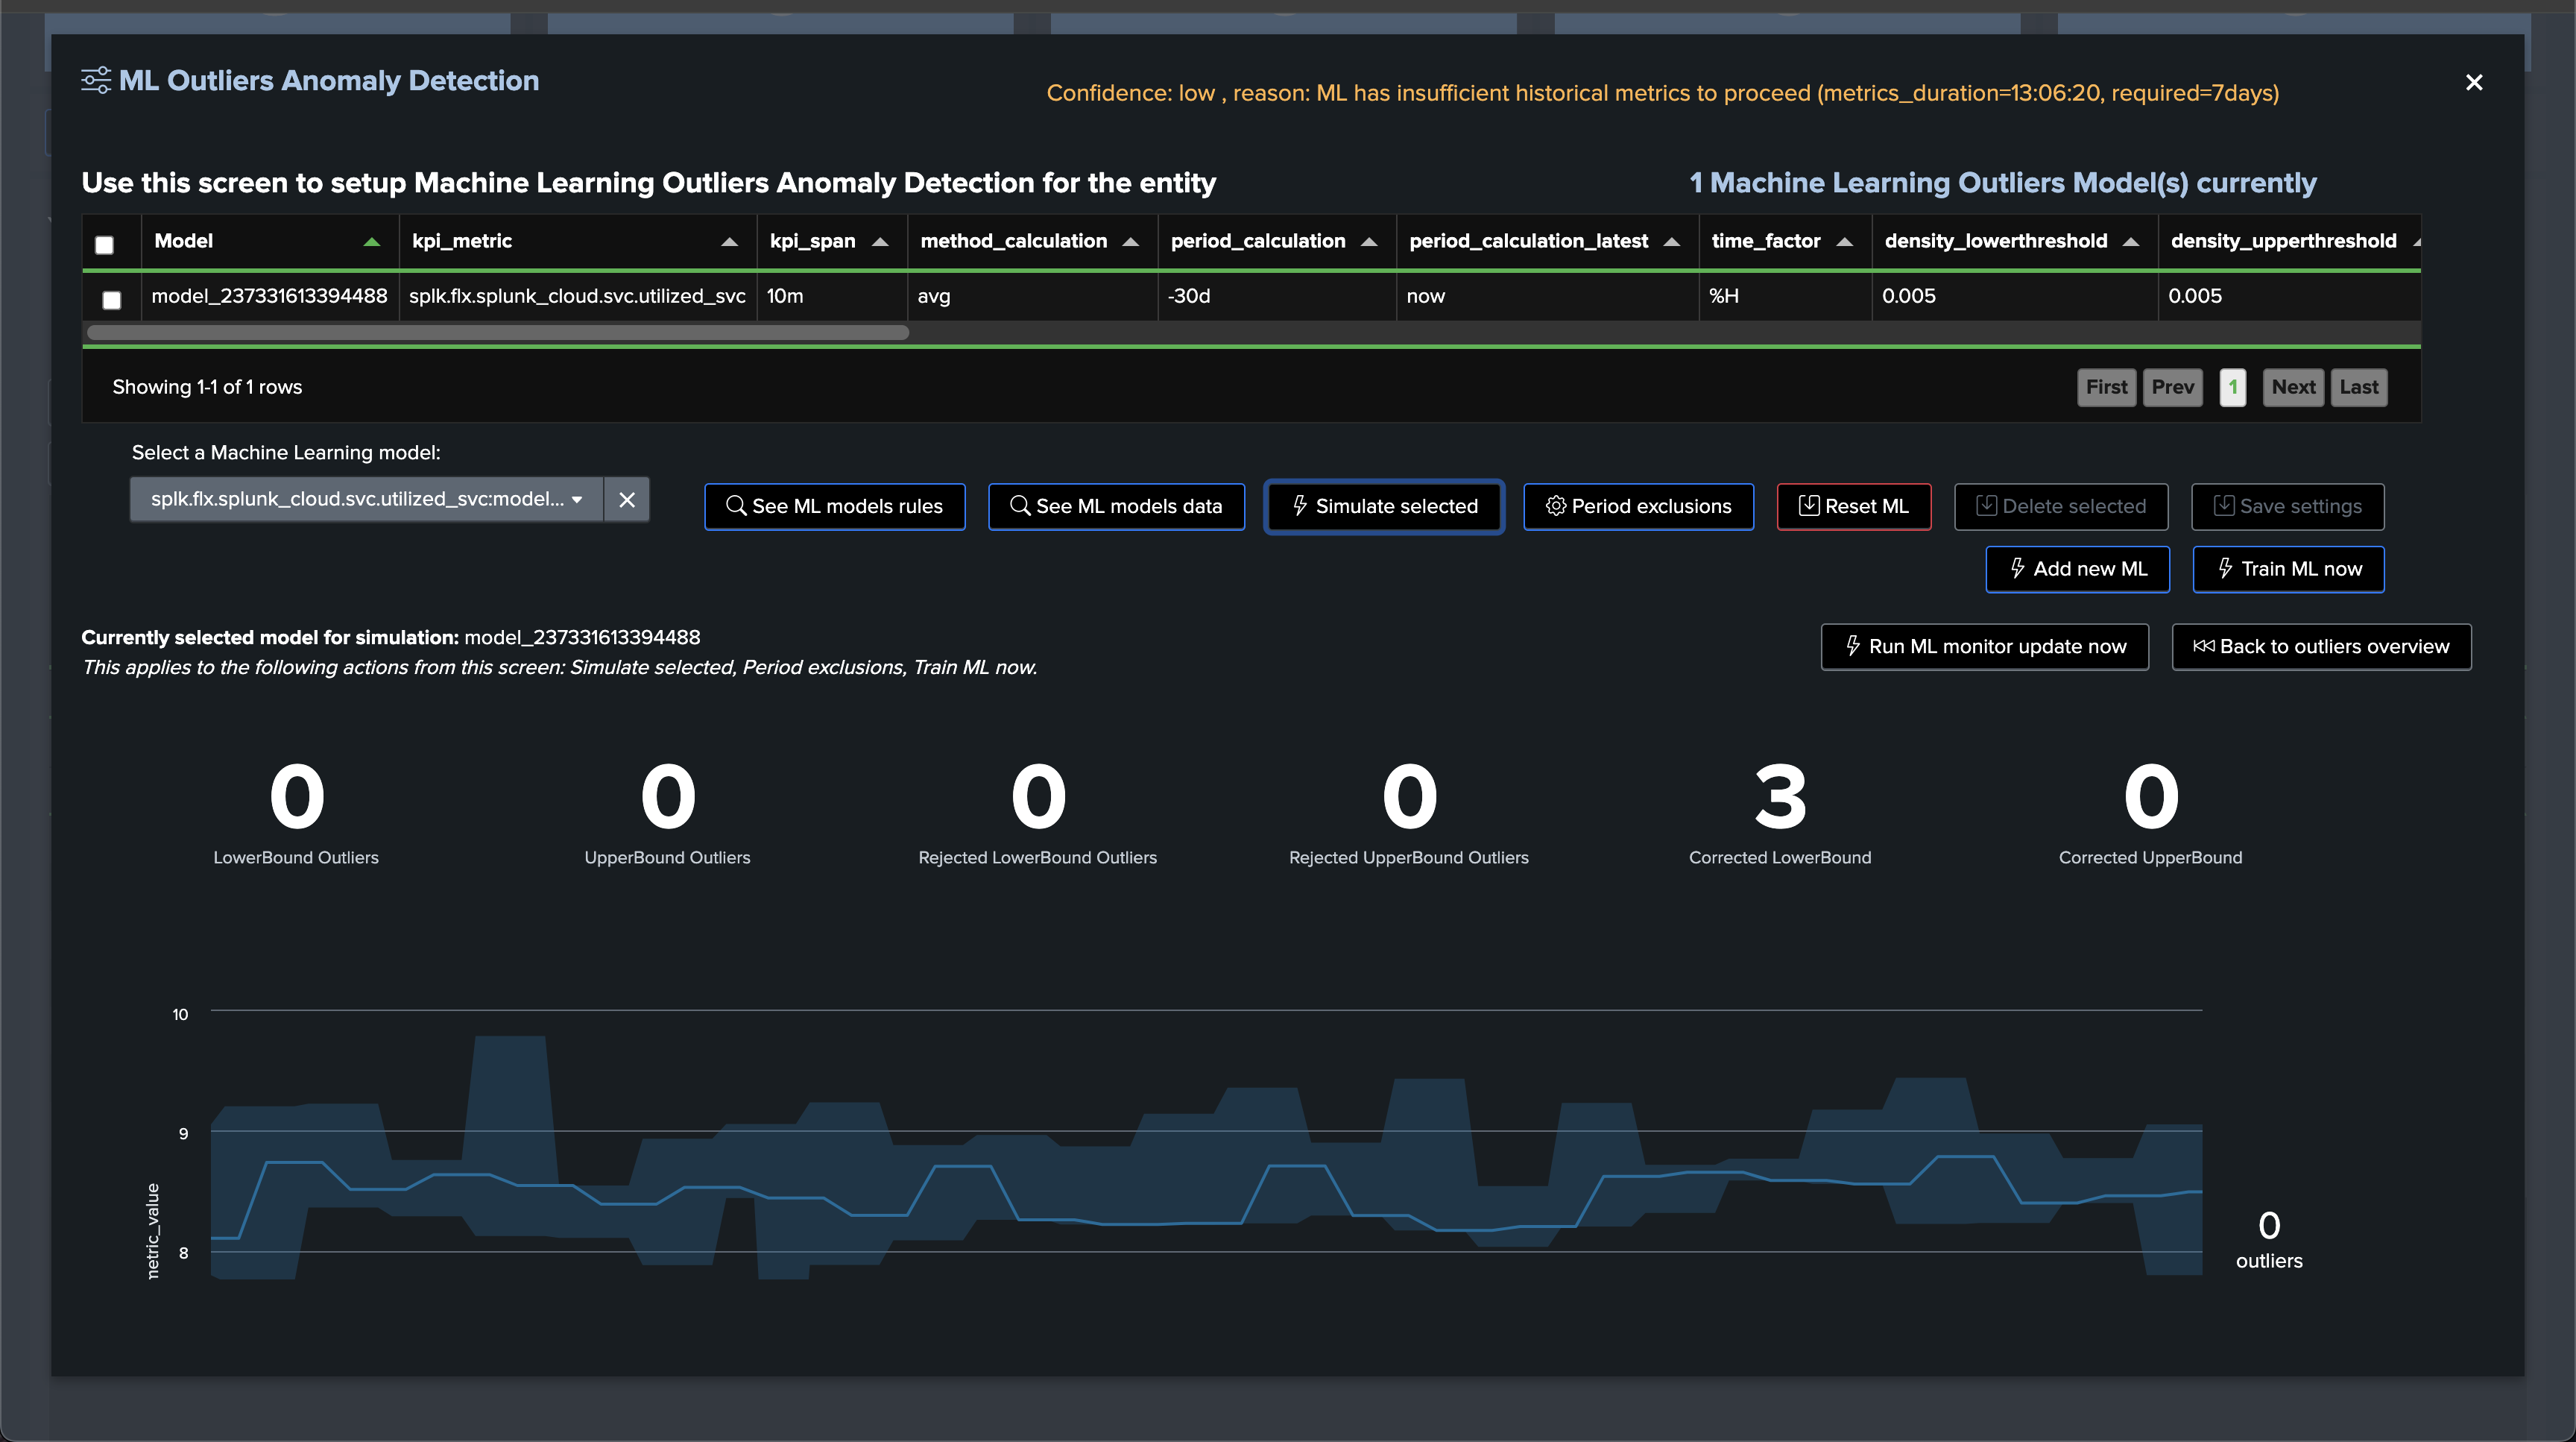Screen dimensions: 2576x1442
Task: Click the gear icon on Period exclusions
Action: click(1556, 506)
